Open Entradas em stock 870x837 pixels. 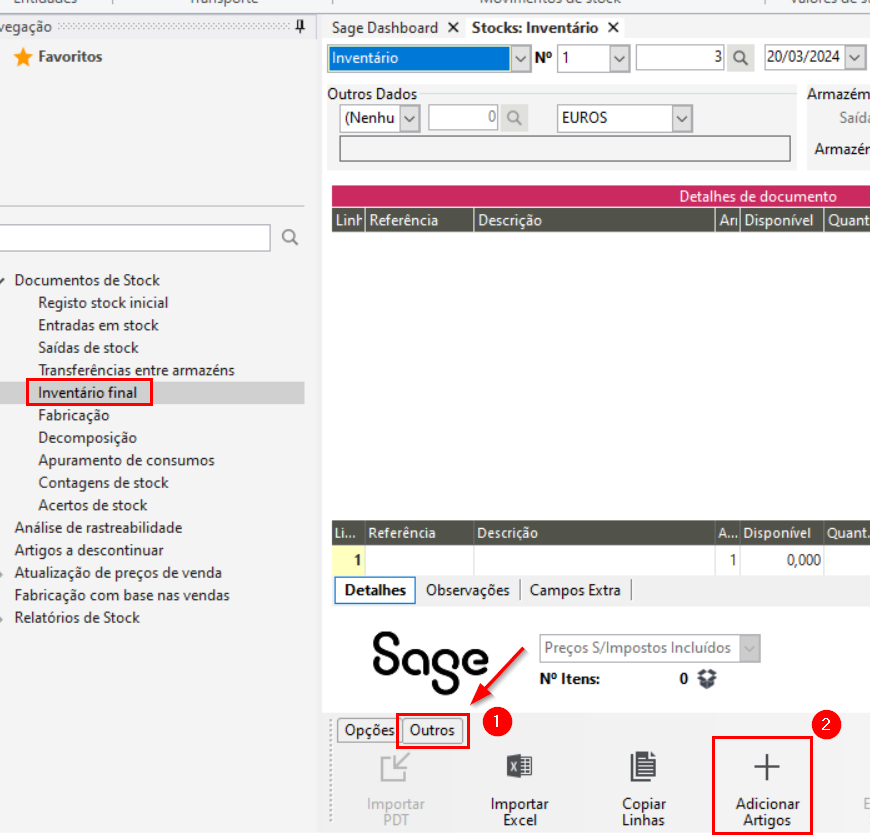(98, 325)
